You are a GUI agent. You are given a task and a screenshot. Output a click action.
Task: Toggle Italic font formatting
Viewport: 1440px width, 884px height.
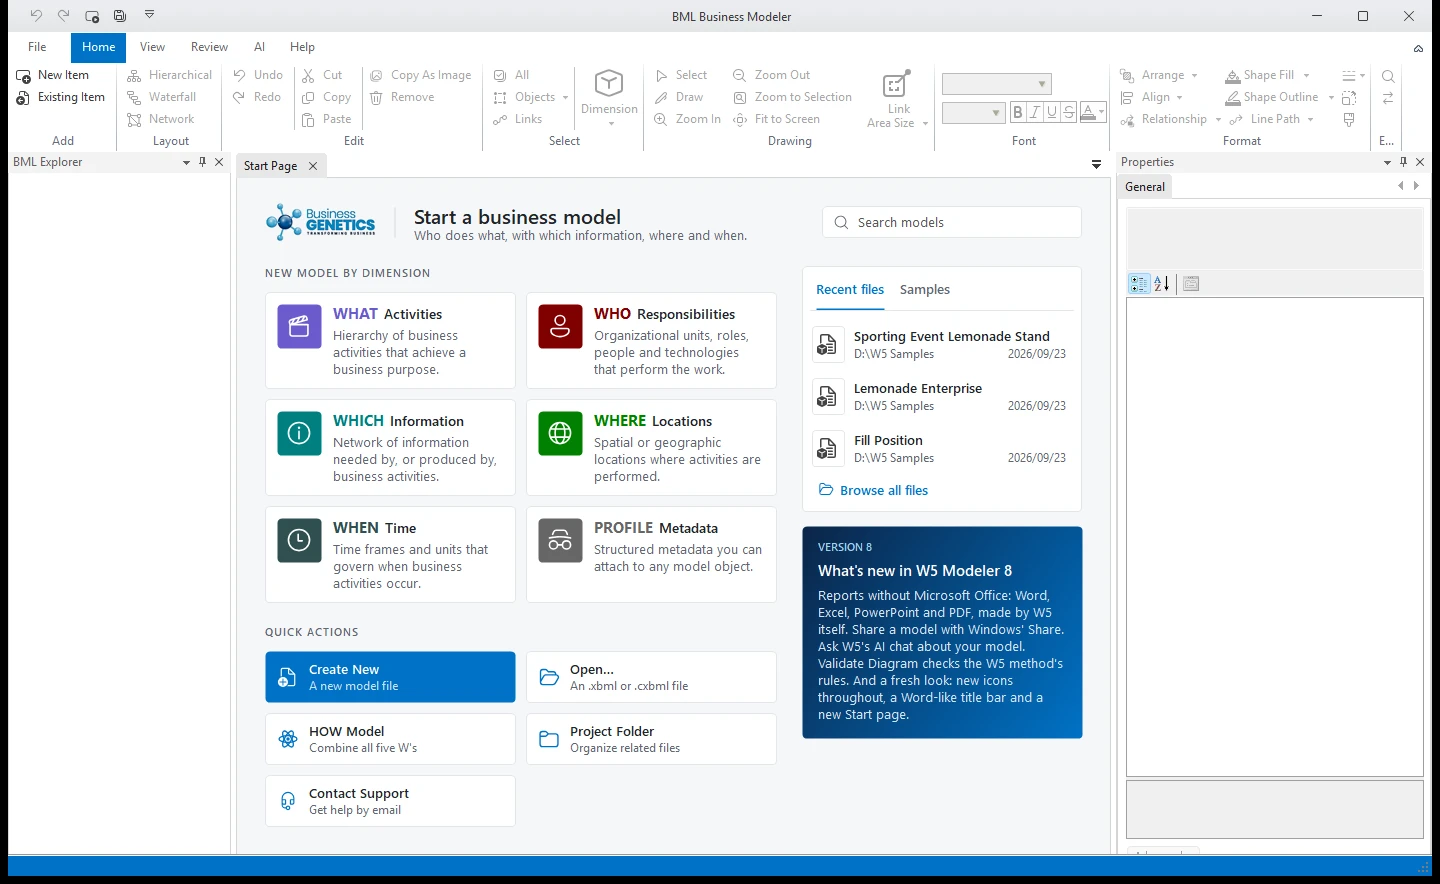[1035, 112]
